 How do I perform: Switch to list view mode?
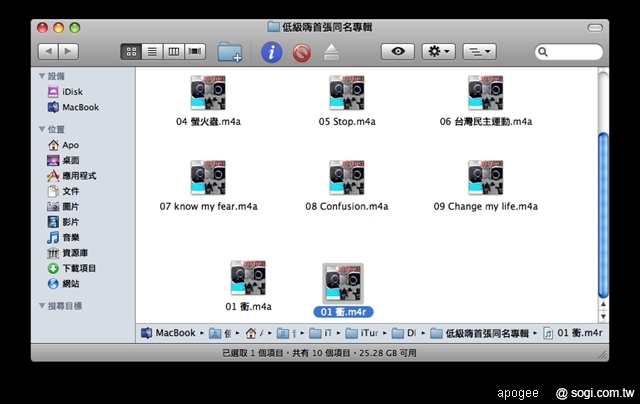click(152, 52)
